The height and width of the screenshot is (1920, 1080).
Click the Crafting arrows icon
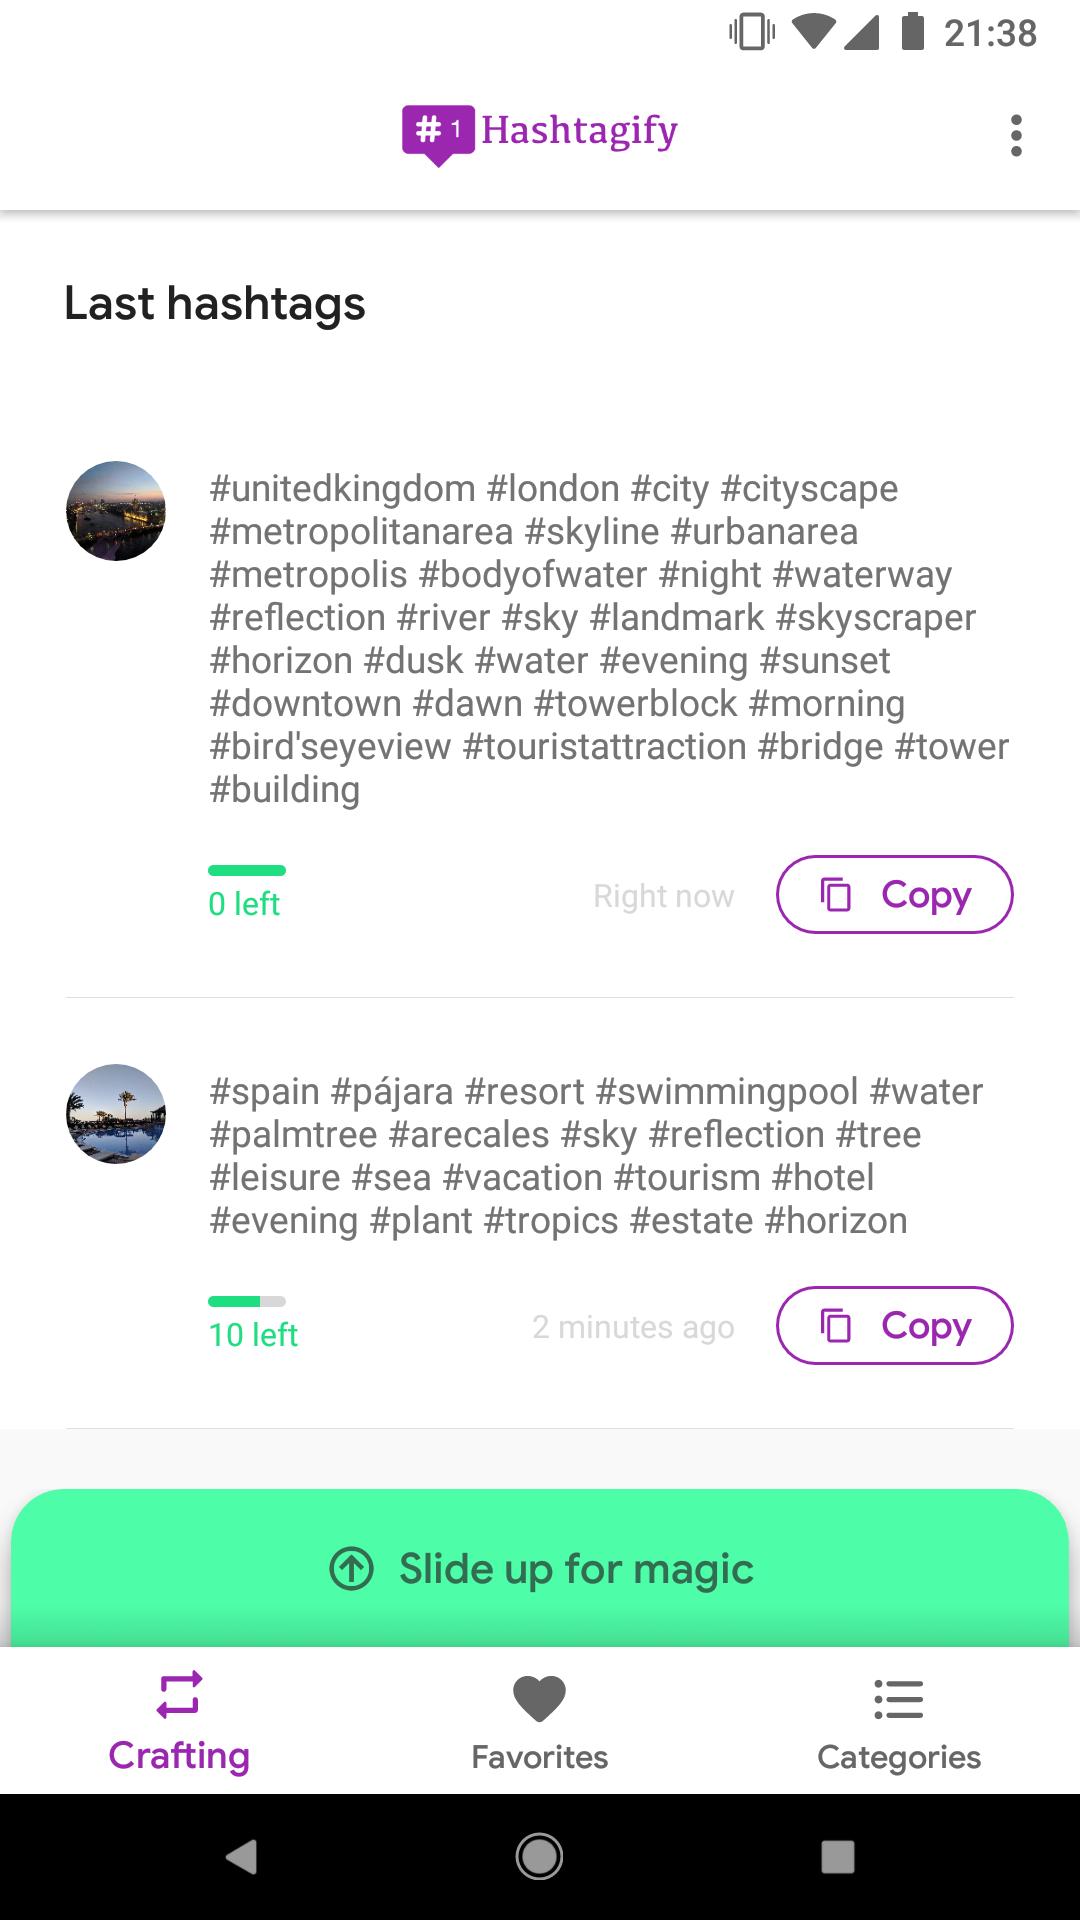[179, 1694]
